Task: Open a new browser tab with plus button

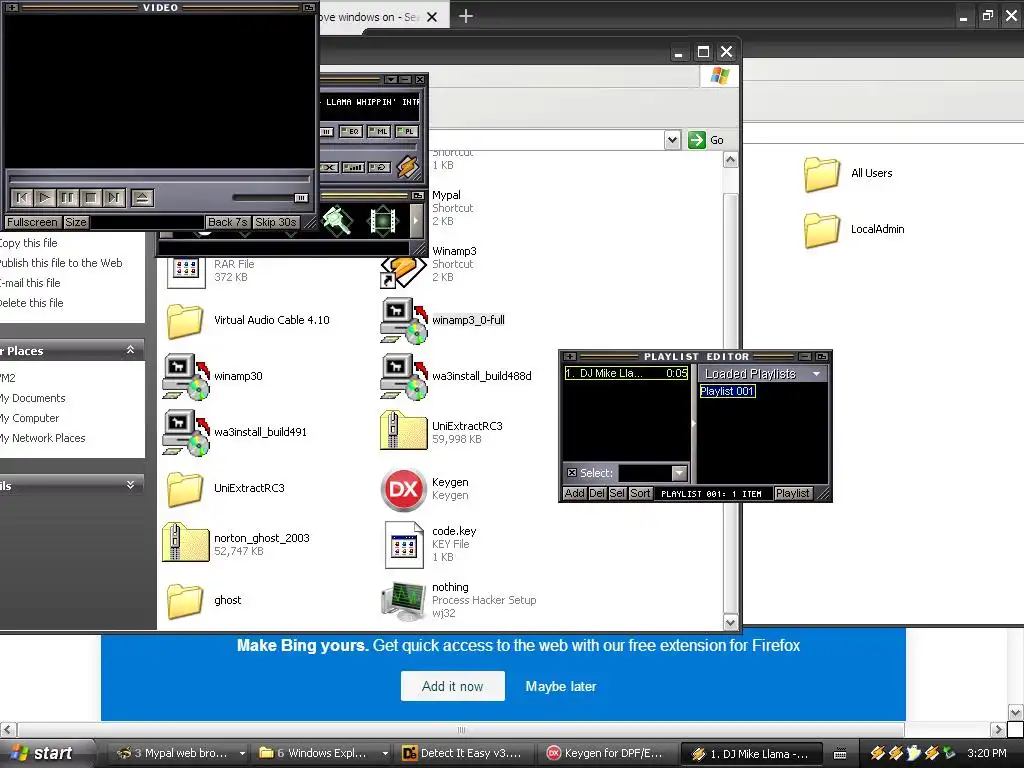Action: [x=466, y=16]
